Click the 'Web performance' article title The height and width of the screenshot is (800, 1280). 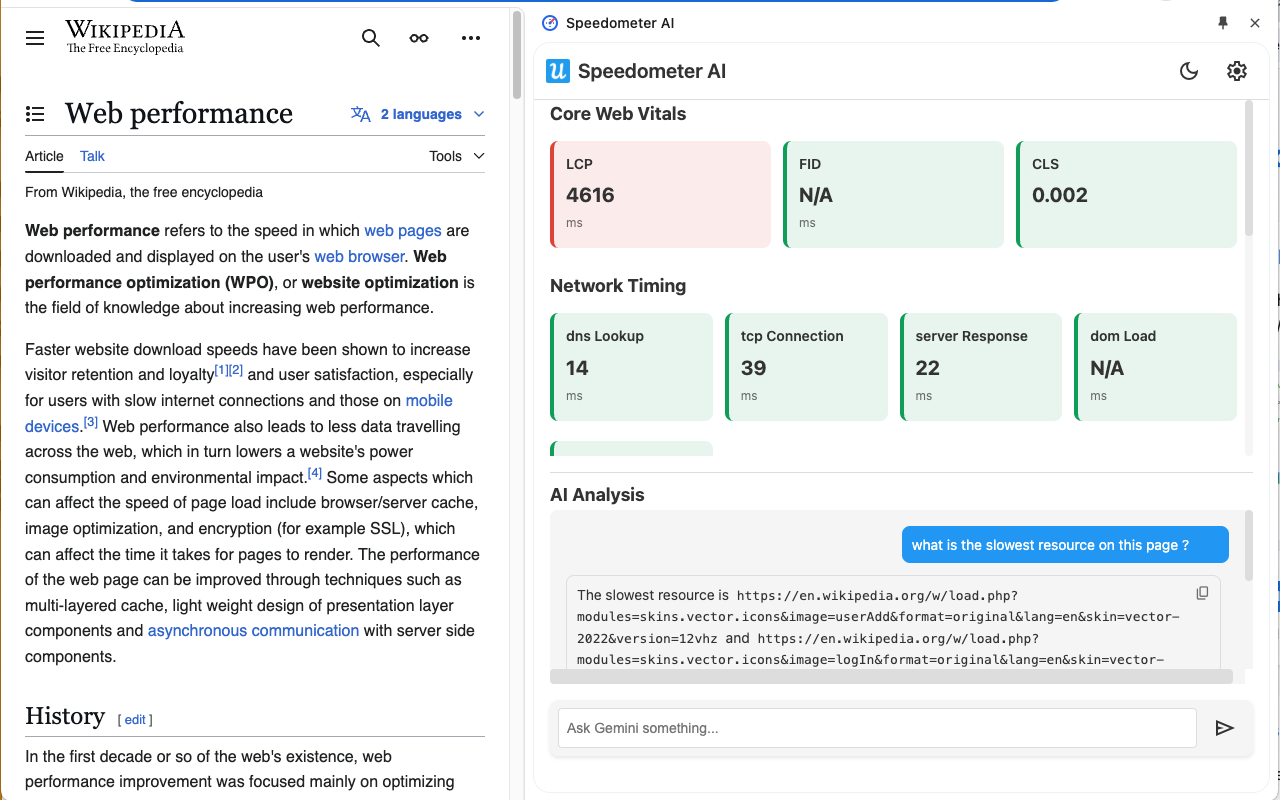(179, 114)
